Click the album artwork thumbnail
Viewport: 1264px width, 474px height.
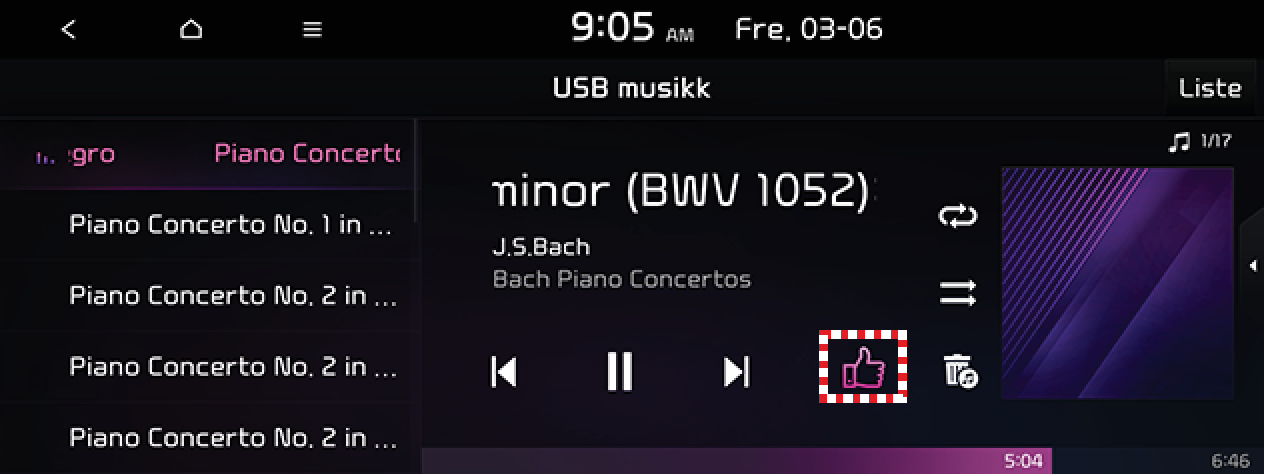pyautogui.click(x=1117, y=283)
